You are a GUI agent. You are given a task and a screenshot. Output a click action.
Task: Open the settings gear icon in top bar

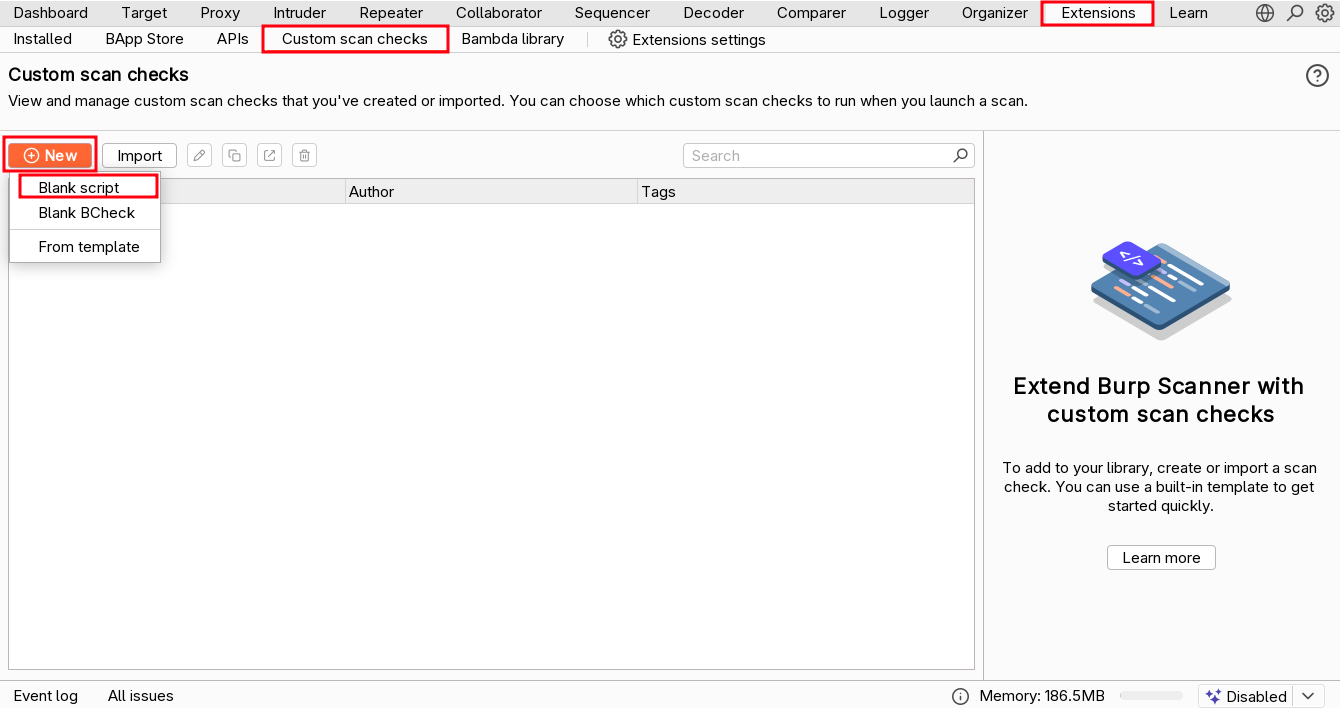pyautogui.click(x=1324, y=13)
